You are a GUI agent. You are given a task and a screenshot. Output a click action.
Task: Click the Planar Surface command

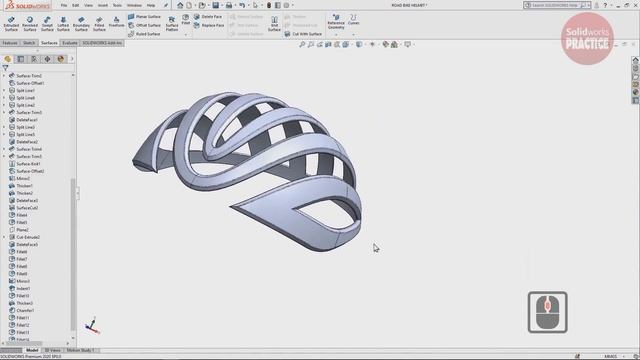coord(144,17)
